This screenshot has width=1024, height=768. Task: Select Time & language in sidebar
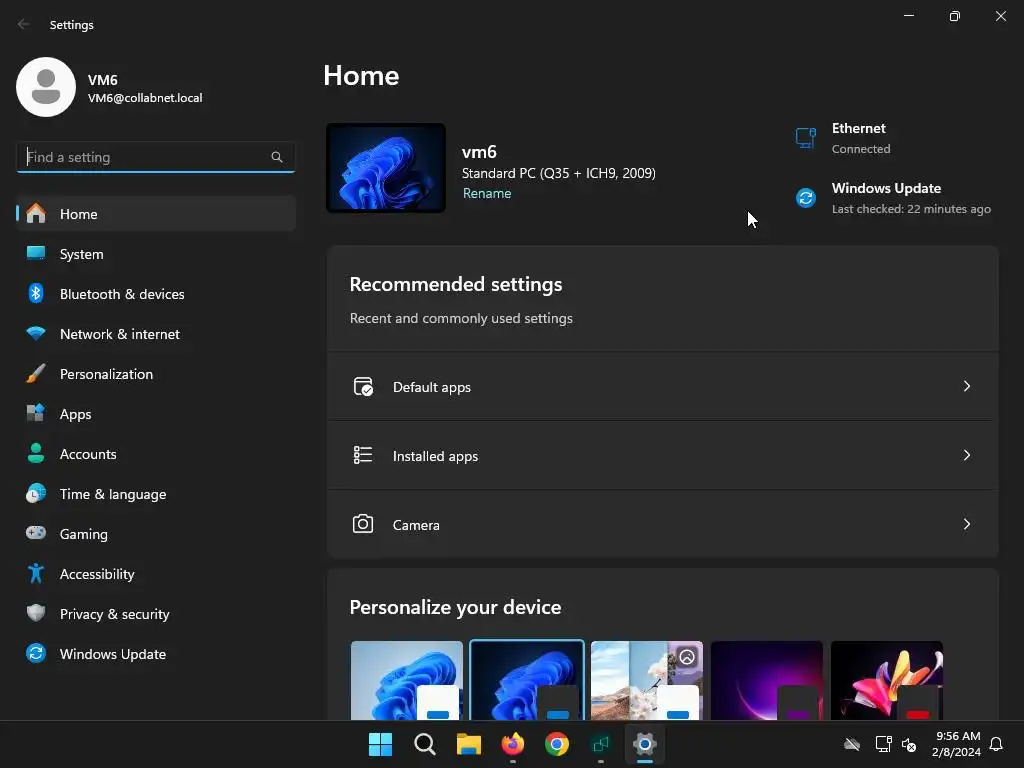point(156,493)
